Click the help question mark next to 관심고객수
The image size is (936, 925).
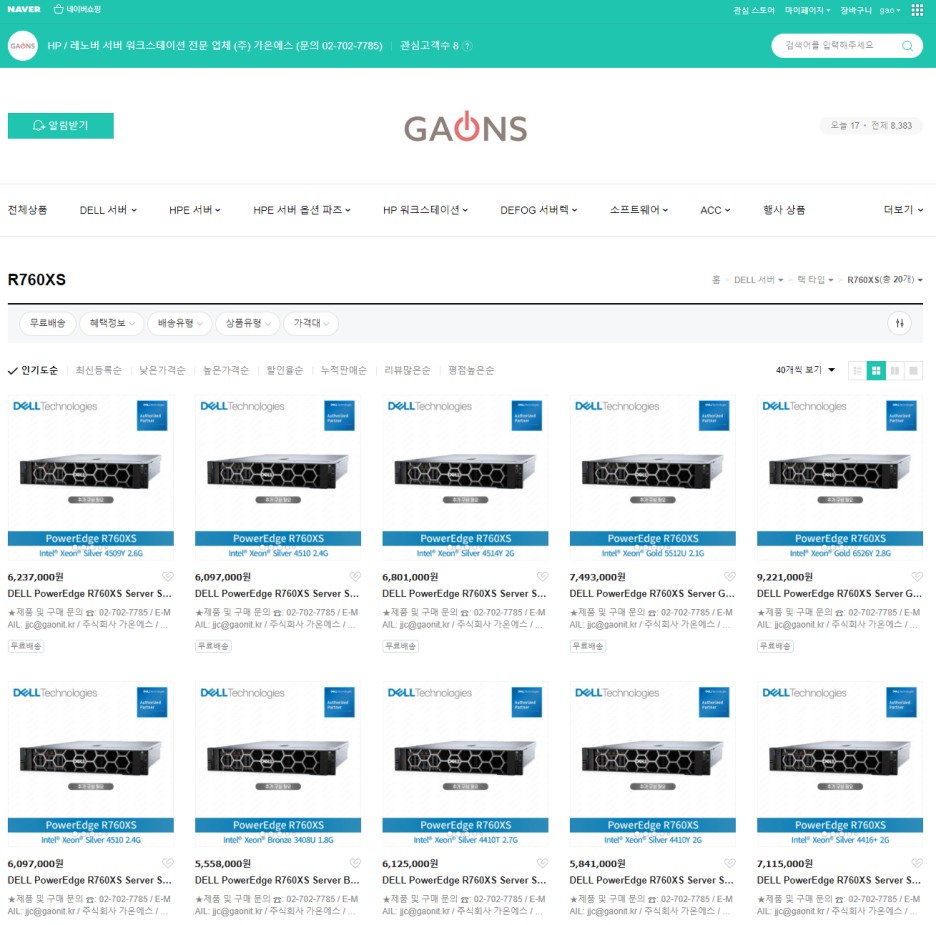coord(467,46)
